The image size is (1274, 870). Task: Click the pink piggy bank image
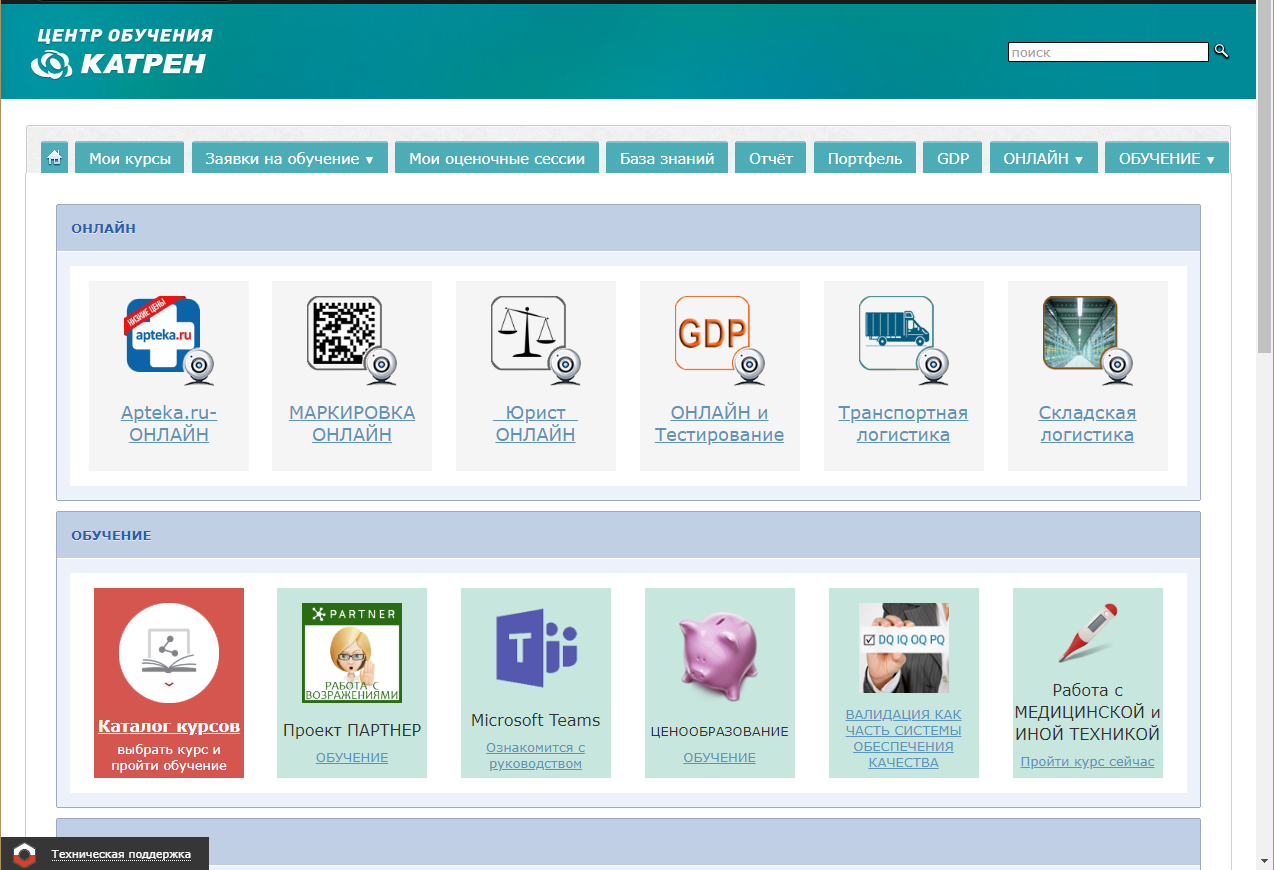(x=720, y=658)
